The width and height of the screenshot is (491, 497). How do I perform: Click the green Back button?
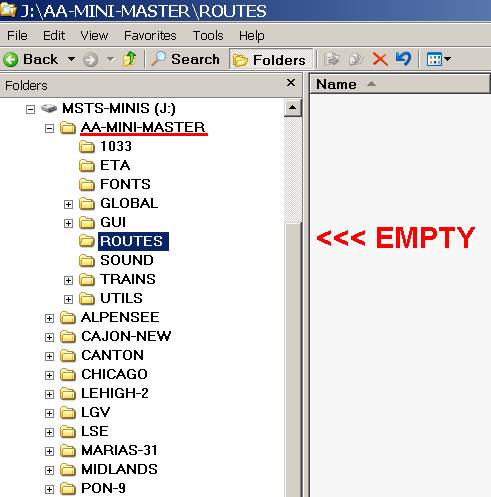pos(30,60)
